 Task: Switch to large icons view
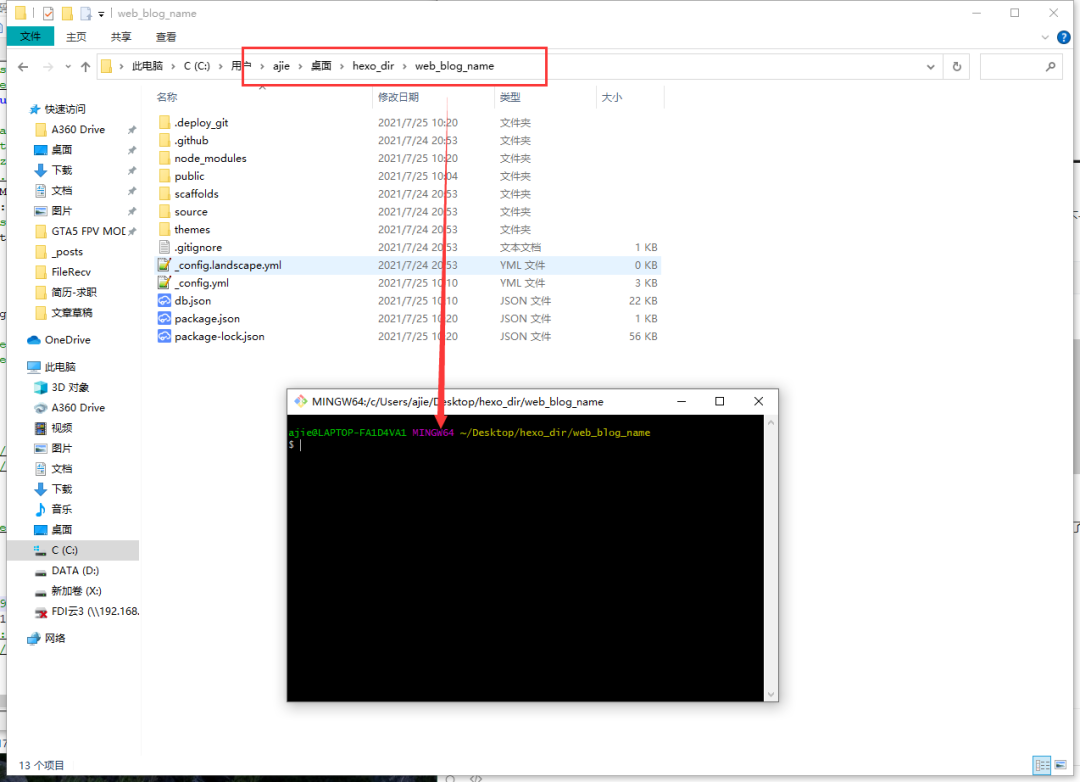pos(1061,765)
